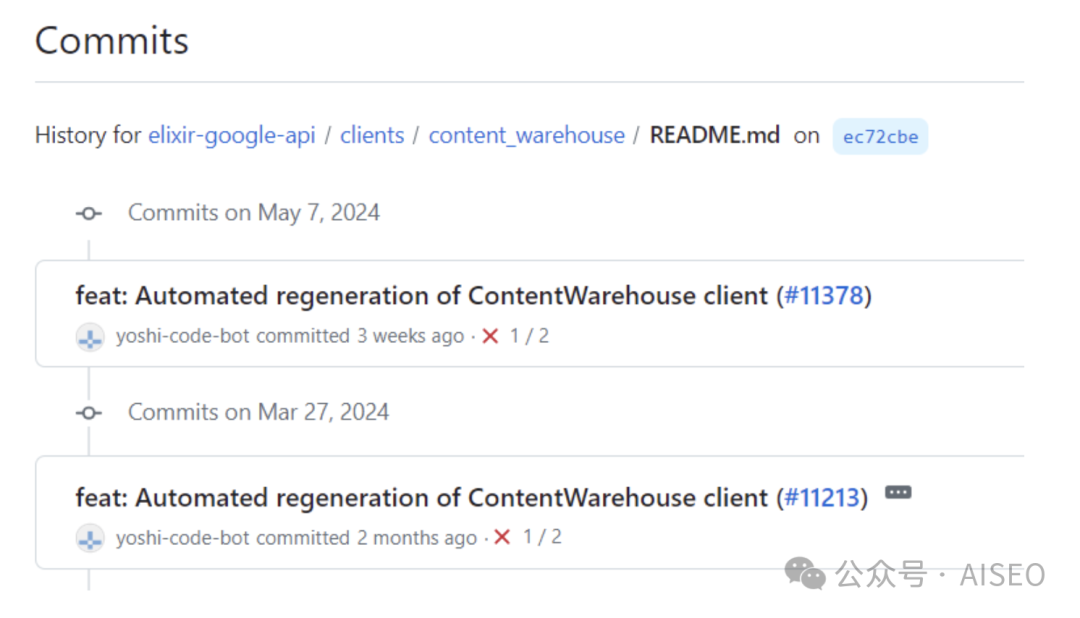Expand the commit description ellipsis for #11213
1080x618 pixels.
898,493
